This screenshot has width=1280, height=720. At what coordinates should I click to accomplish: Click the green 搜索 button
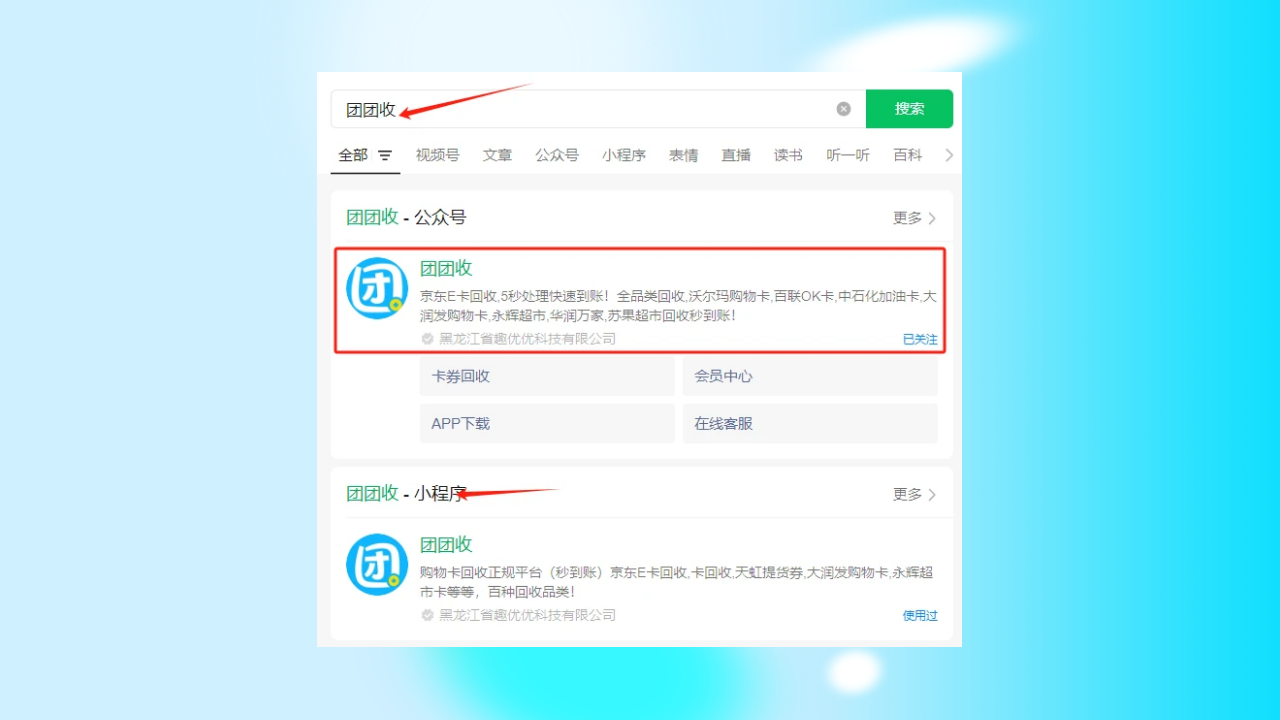[909, 109]
